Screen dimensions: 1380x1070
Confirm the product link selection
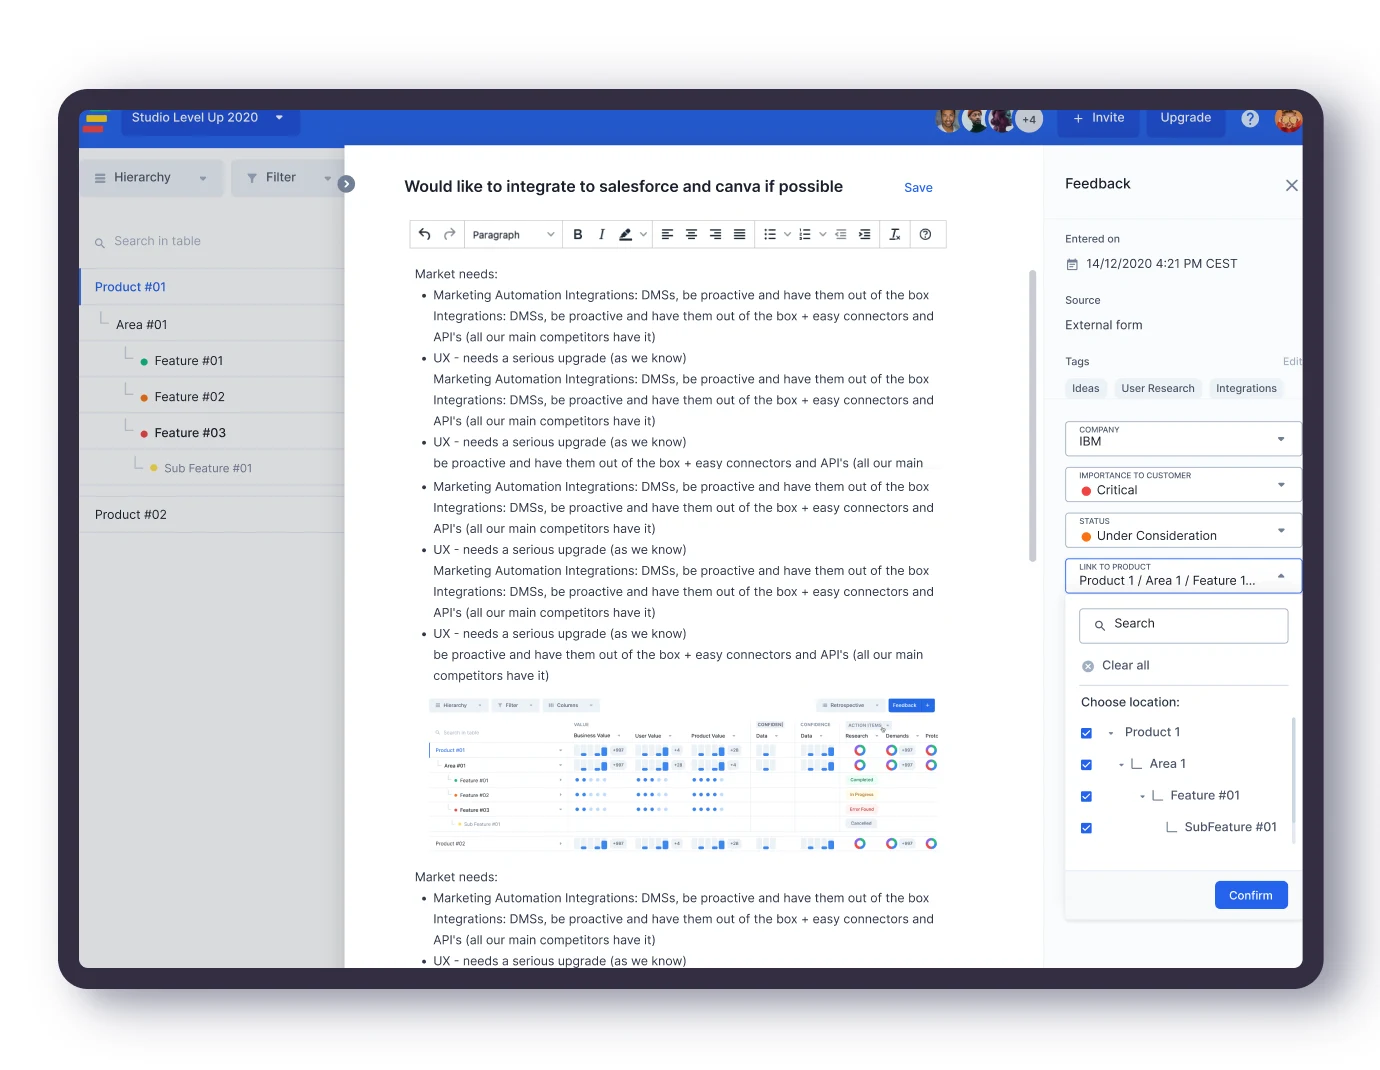[1251, 895]
